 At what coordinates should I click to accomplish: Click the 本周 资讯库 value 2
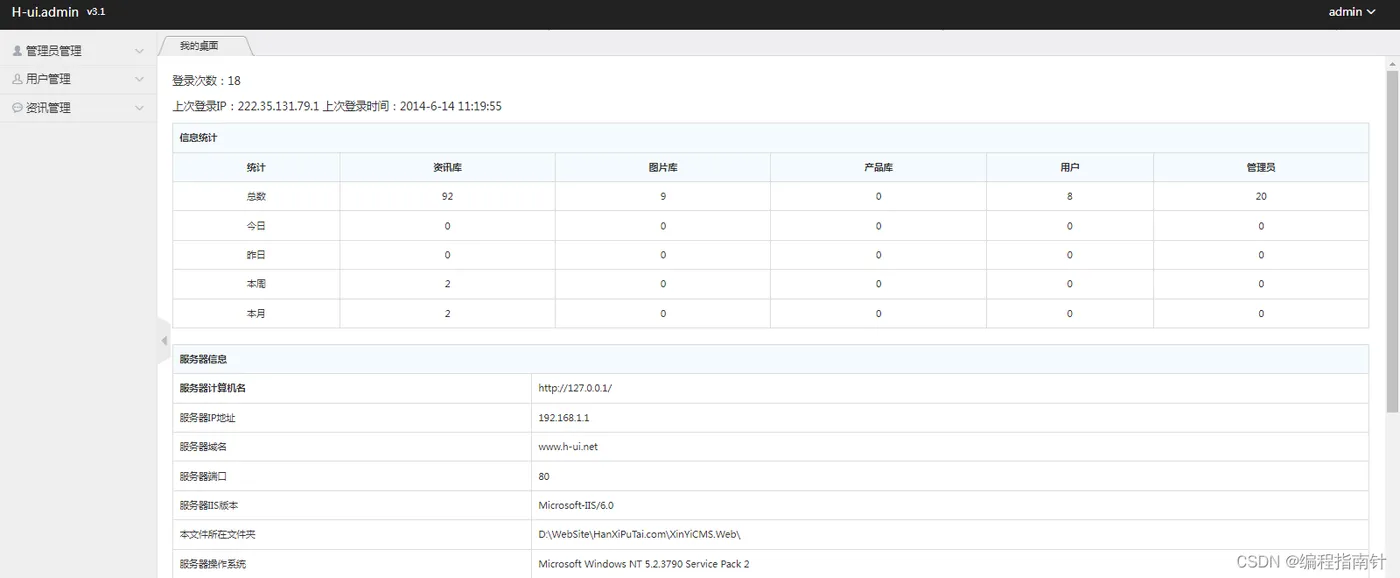447,284
